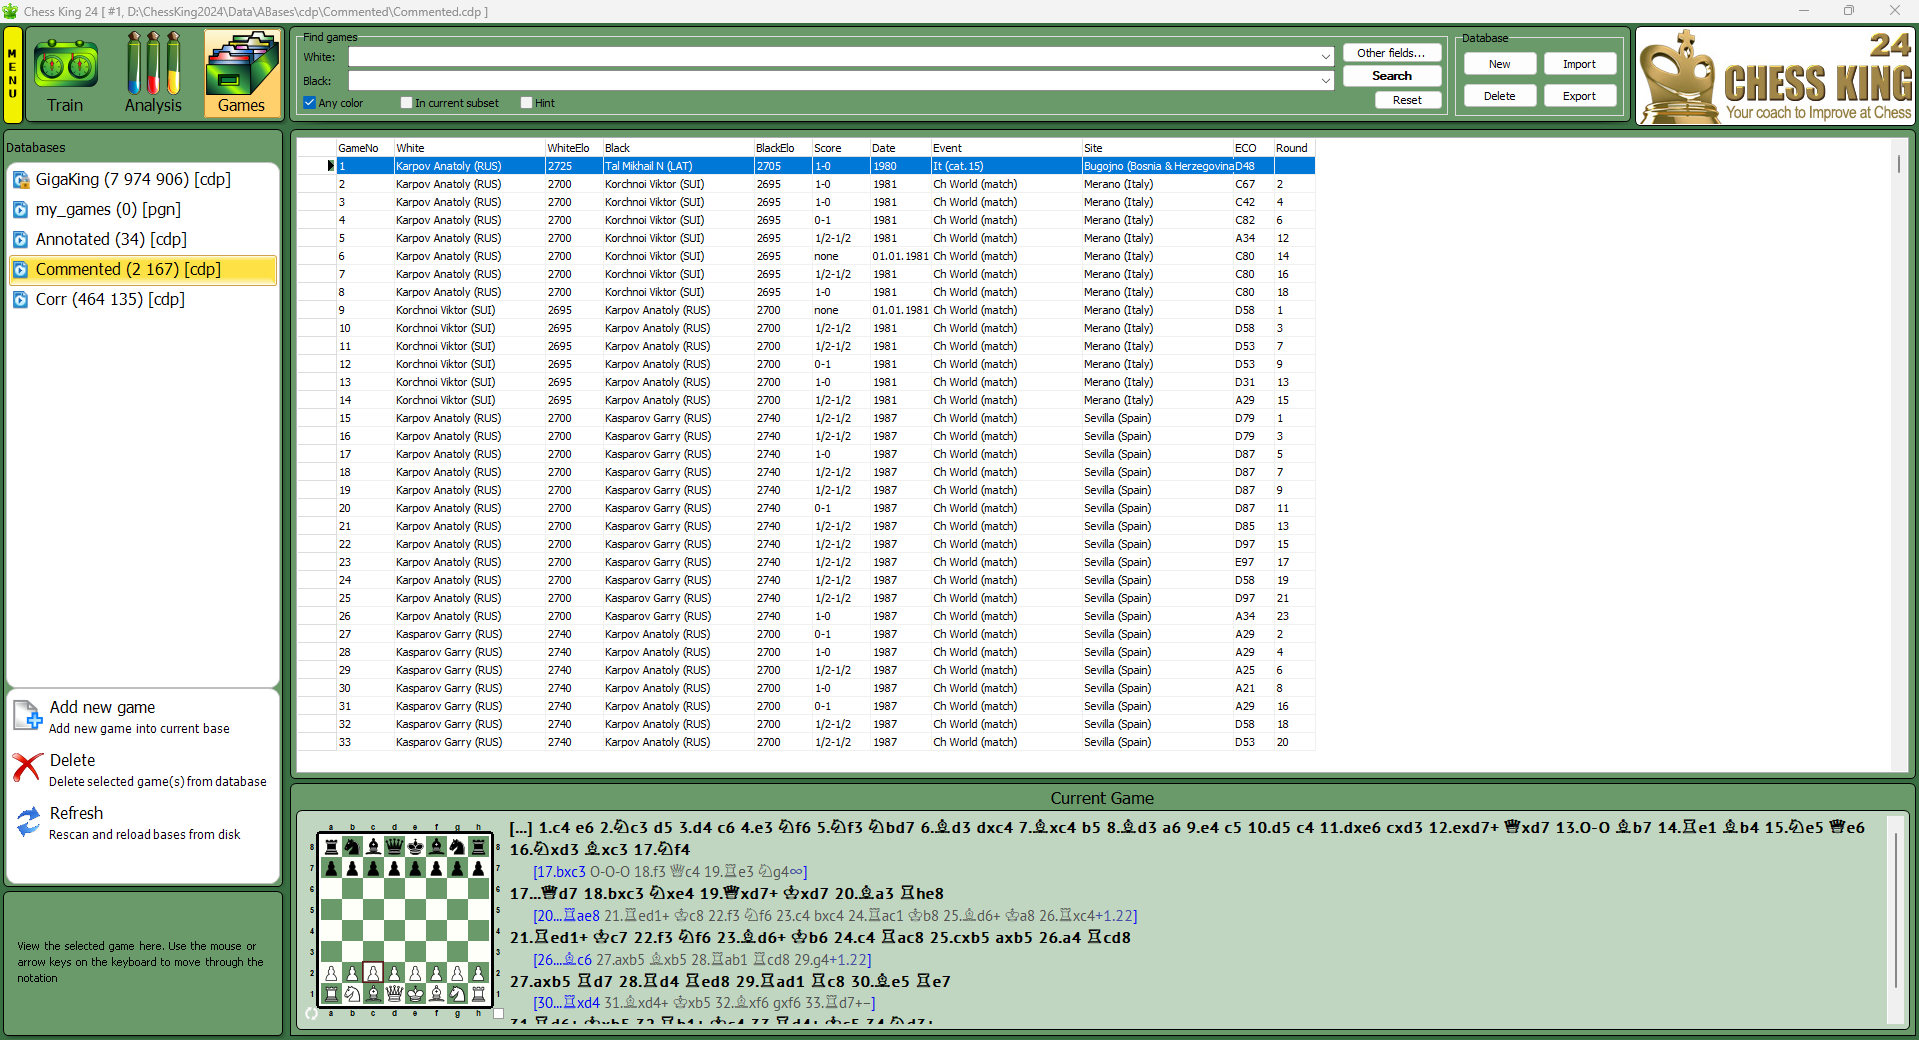Click the Annotated database icon
1919x1040 pixels.
click(21, 240)
